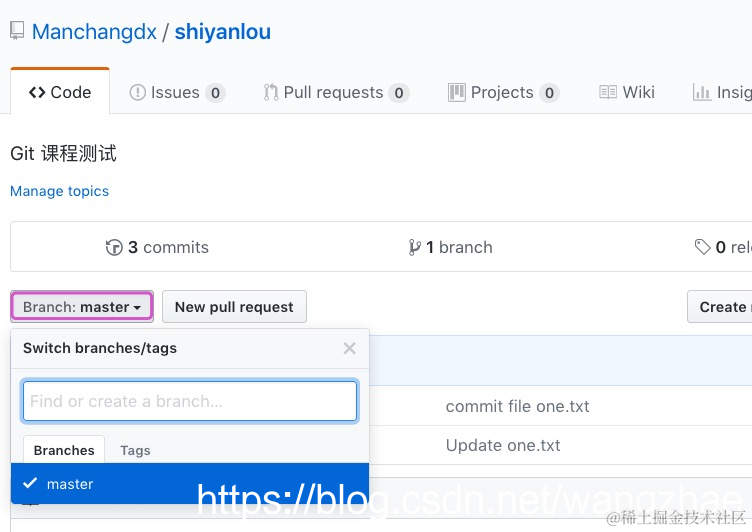
Task: Switch to the Tags tab in popup
Action: (135, 450)
